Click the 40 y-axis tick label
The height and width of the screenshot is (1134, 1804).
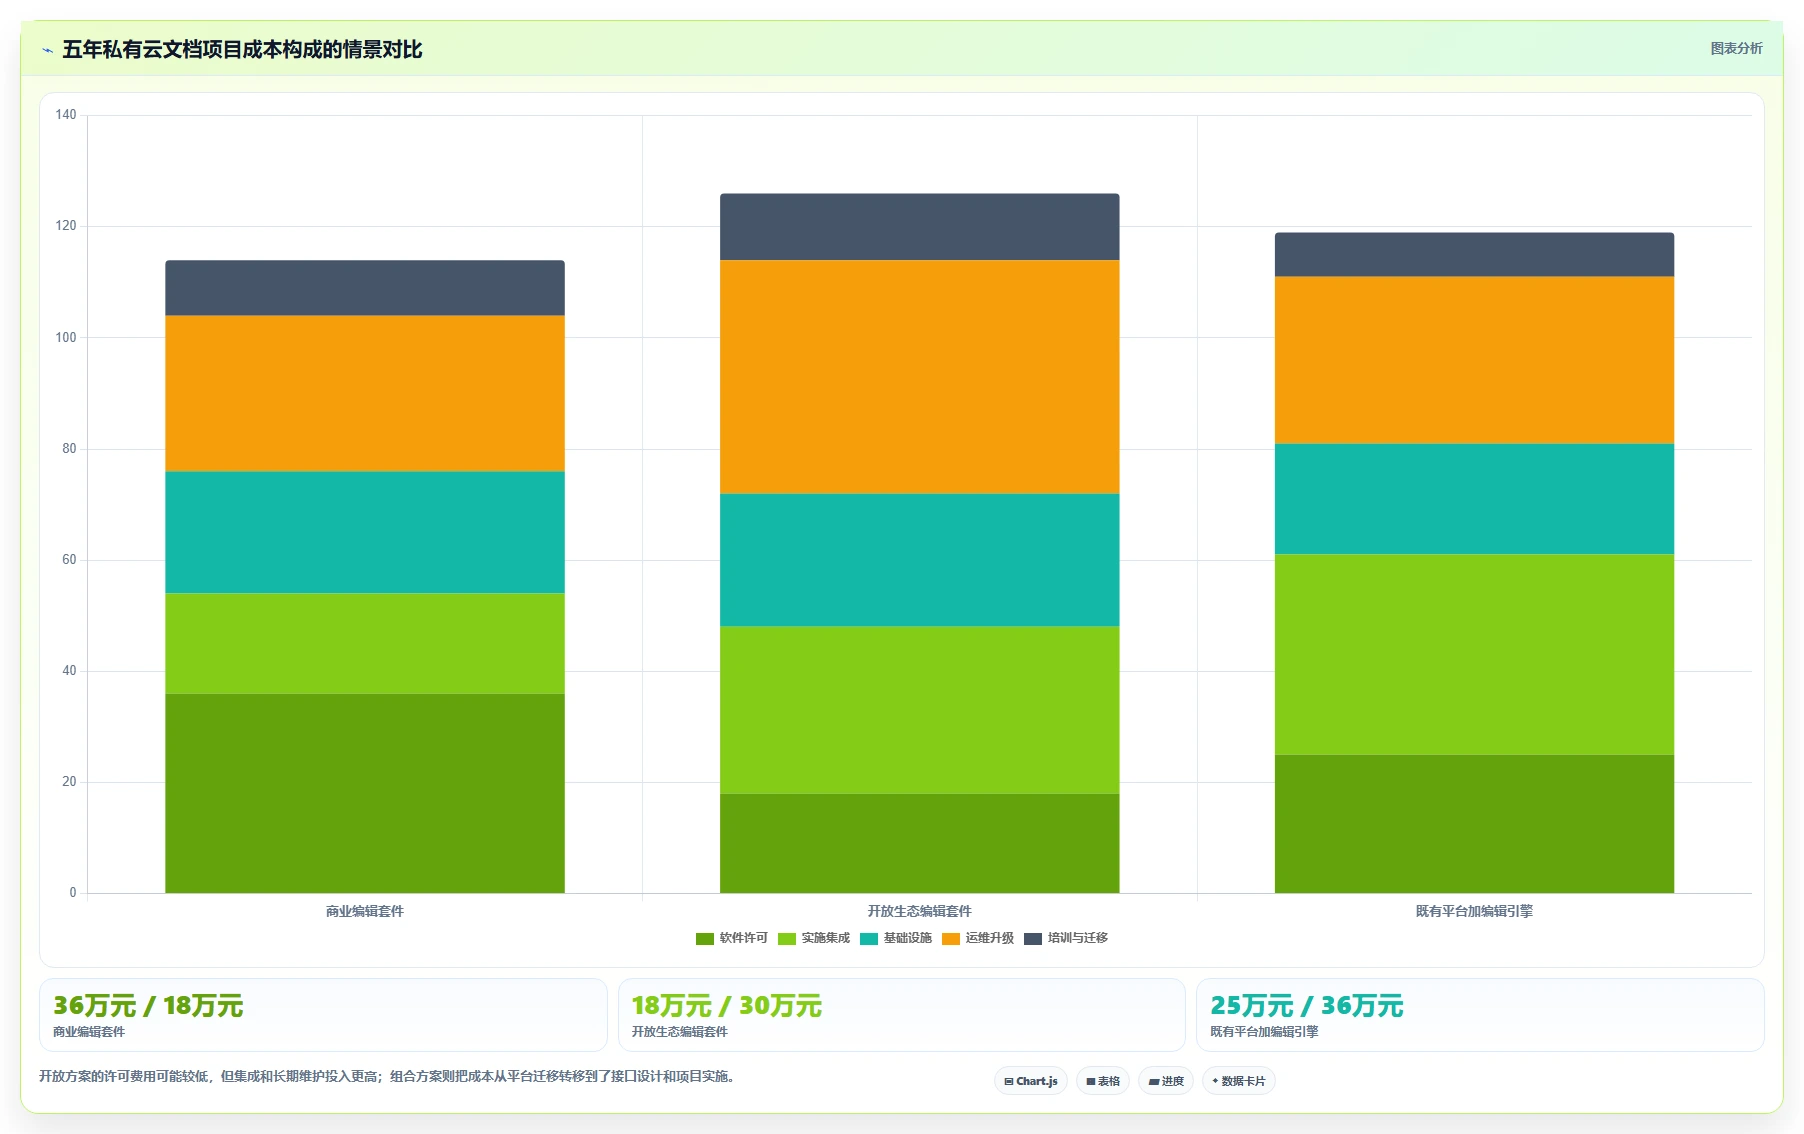click(x=69, y=671)
